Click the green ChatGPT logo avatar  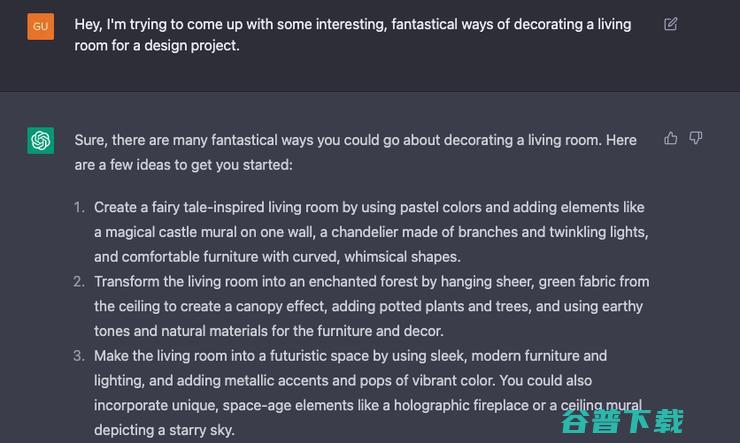tap(41, 141)
